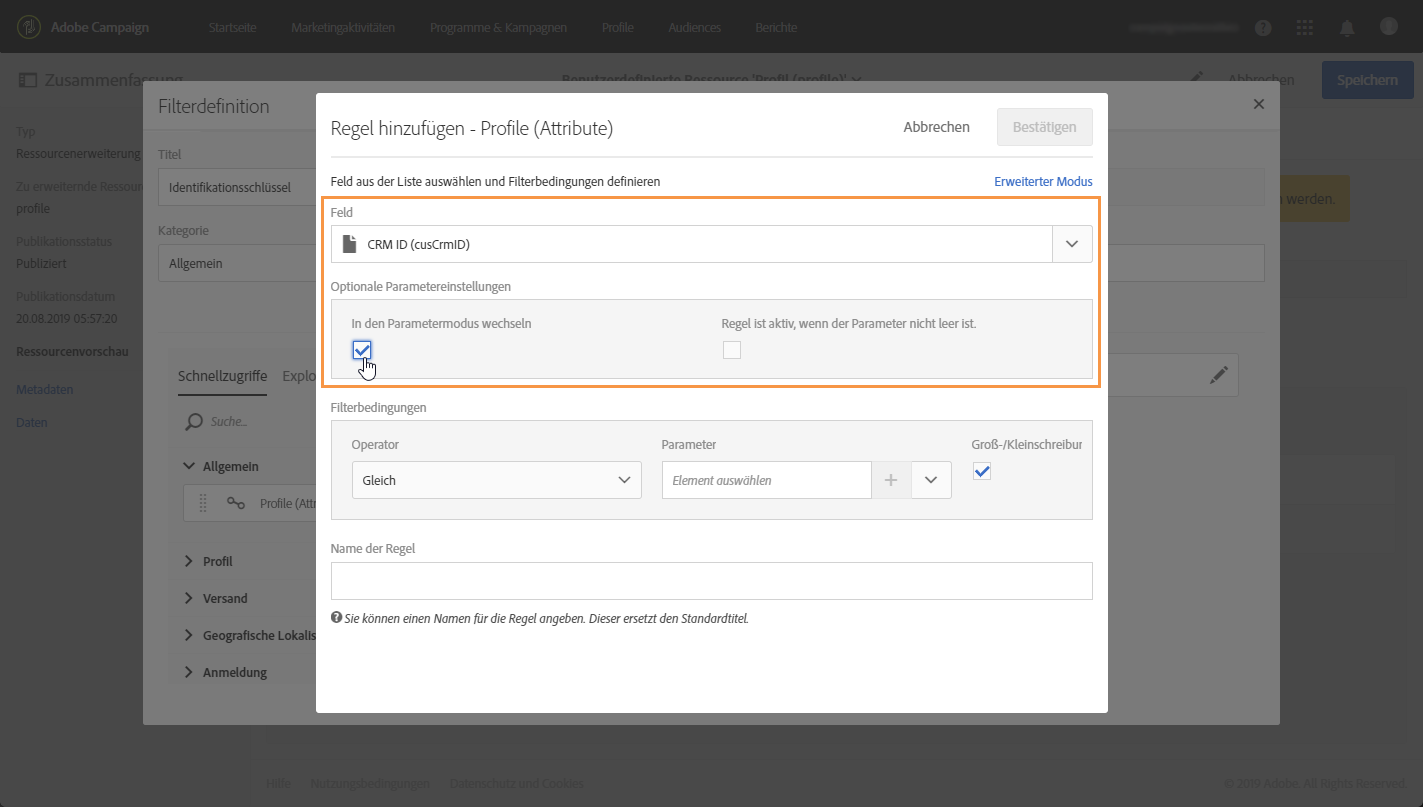Click the 'Name der Regel' input field

(711, 581)
